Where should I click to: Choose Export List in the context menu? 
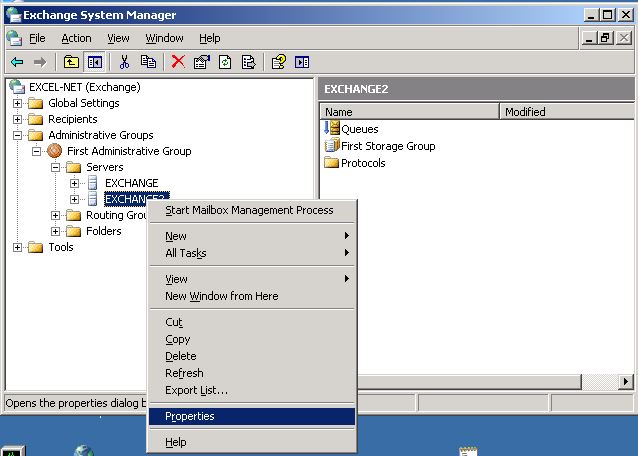click(x=252, y=390)
